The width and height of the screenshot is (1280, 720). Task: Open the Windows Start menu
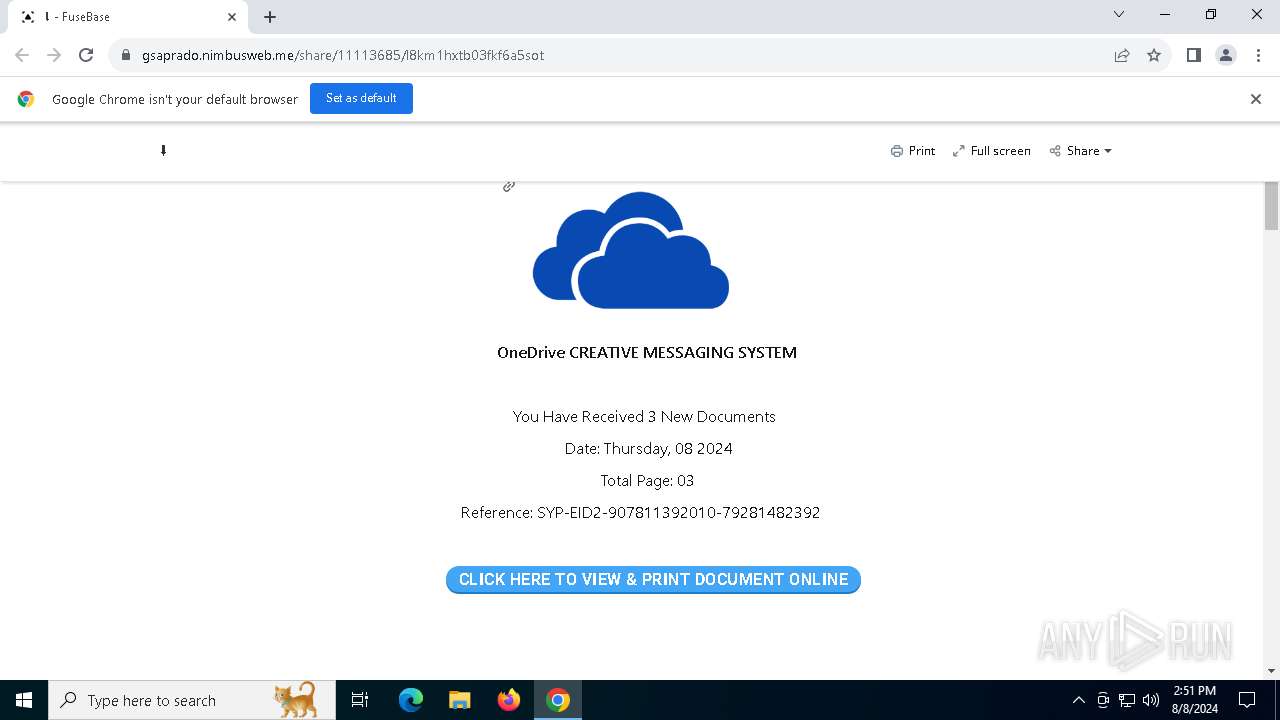24,700
